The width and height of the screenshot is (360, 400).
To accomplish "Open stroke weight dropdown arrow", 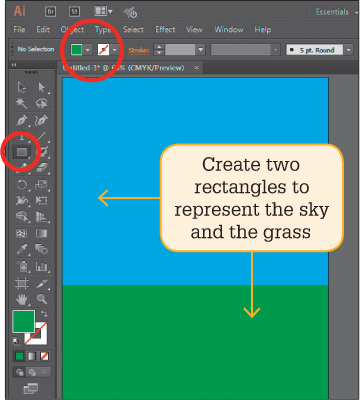I will pos(201,50).
